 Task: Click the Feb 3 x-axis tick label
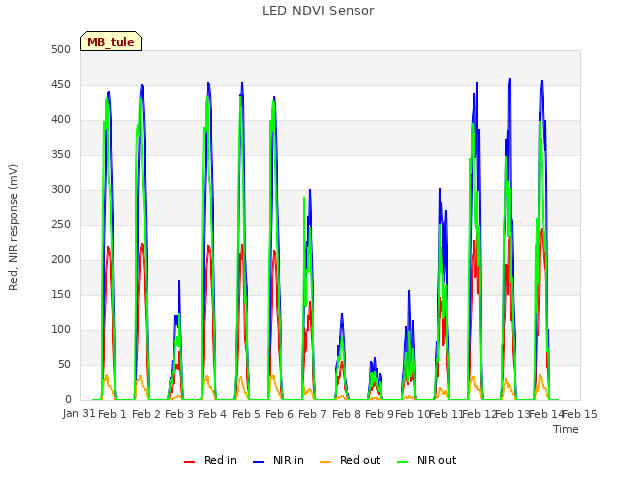(180, 414)
